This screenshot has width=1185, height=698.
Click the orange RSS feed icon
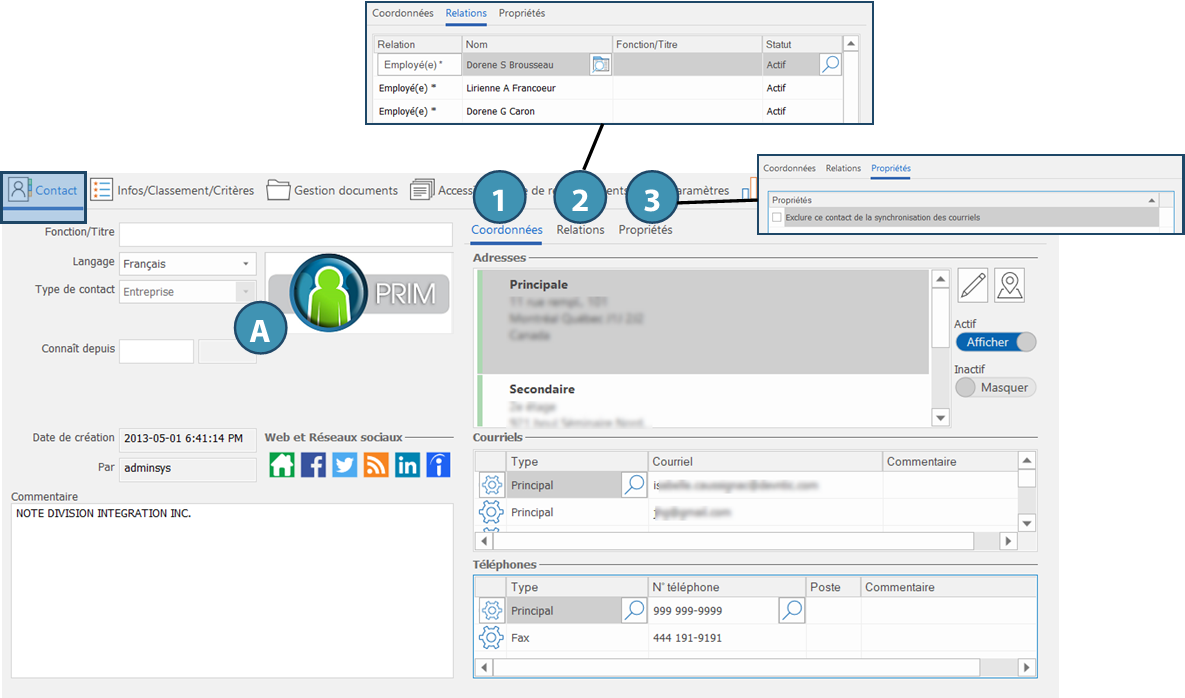376,465
